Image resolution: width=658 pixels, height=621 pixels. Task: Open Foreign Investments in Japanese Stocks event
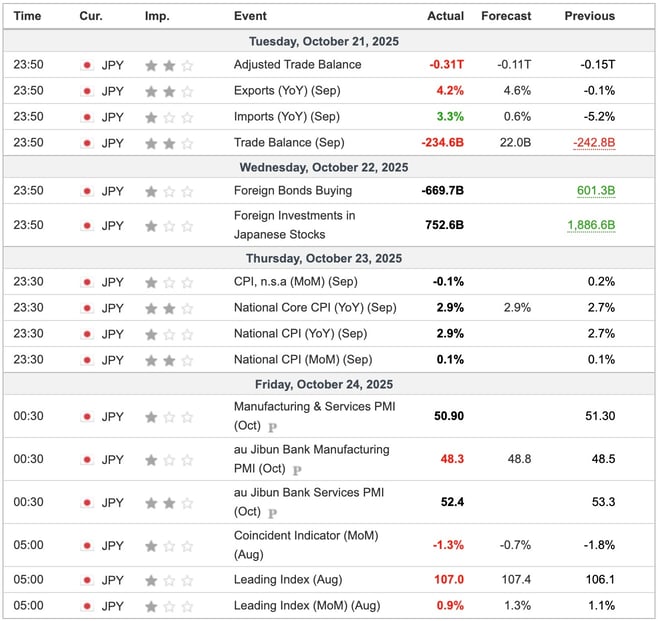(x=294, y=225)
